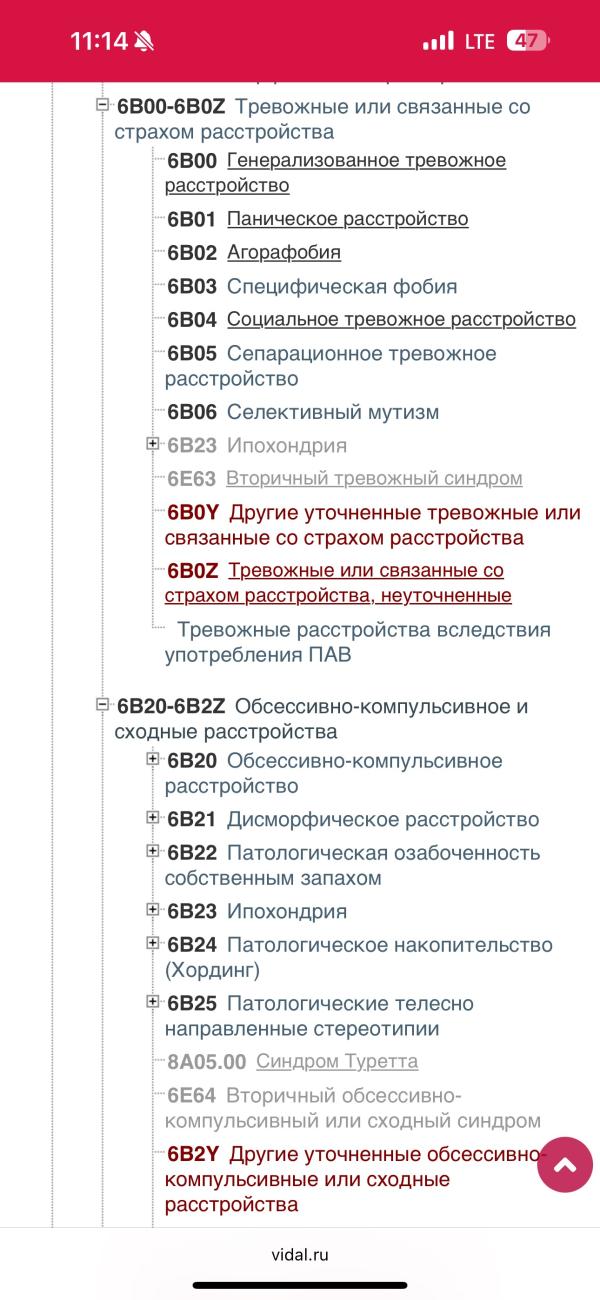
Task: Open Социальное тревожное расстройство link
Action: pyautogui.click(x=401, y=319)
